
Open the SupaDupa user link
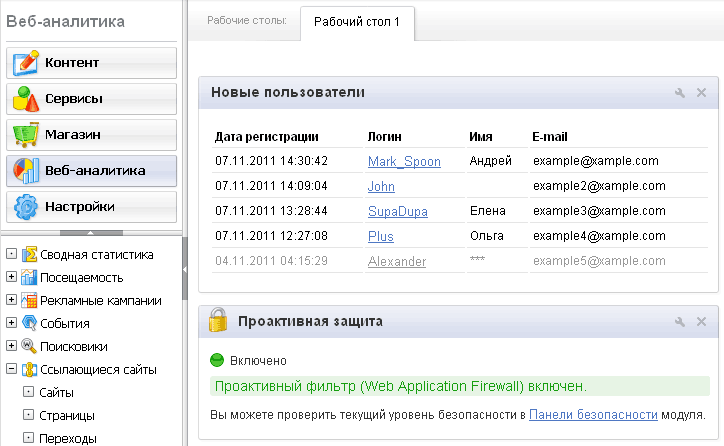pos(398,211)
